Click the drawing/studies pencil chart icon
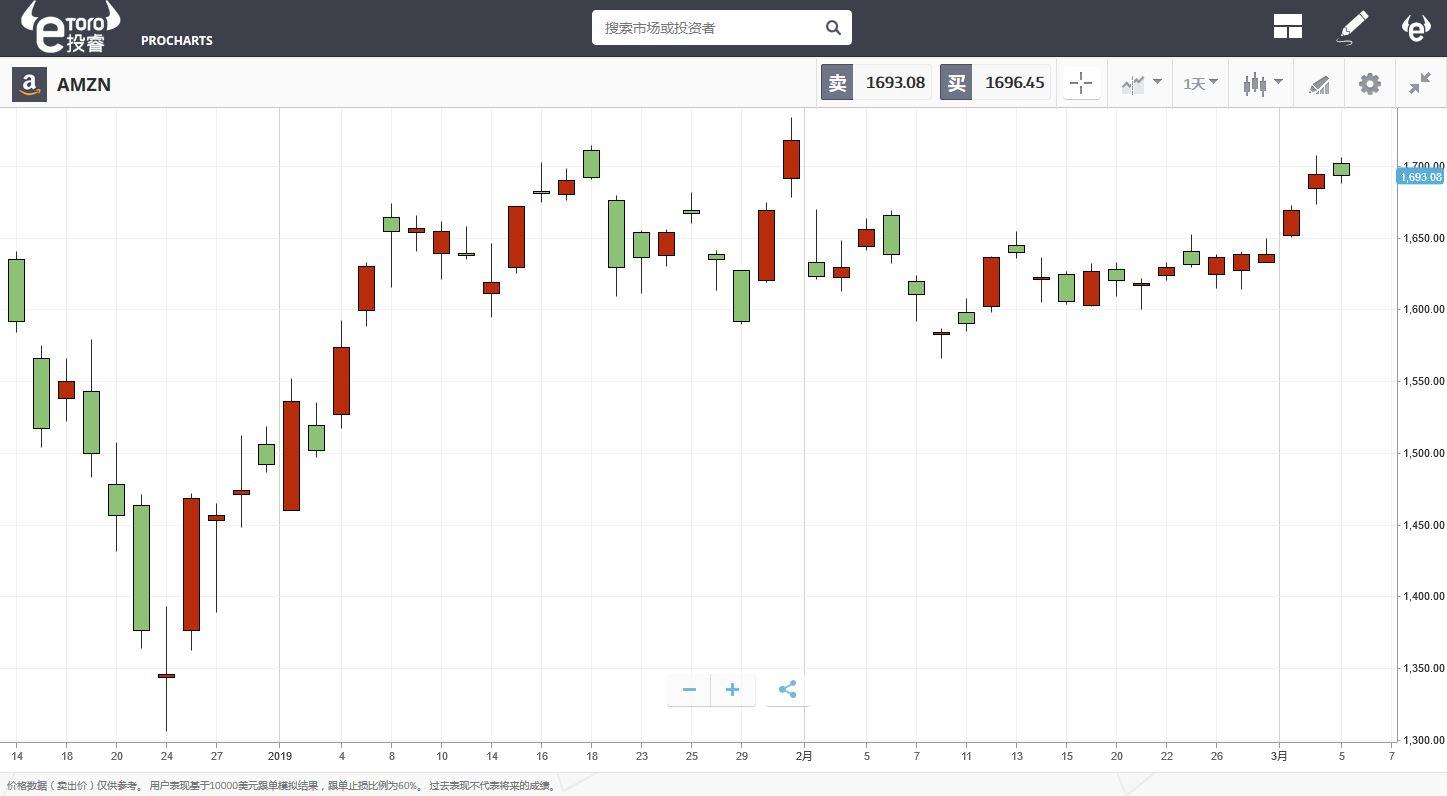The width and height of the screenshot is (1447, 796). (x=1319, y=84)
